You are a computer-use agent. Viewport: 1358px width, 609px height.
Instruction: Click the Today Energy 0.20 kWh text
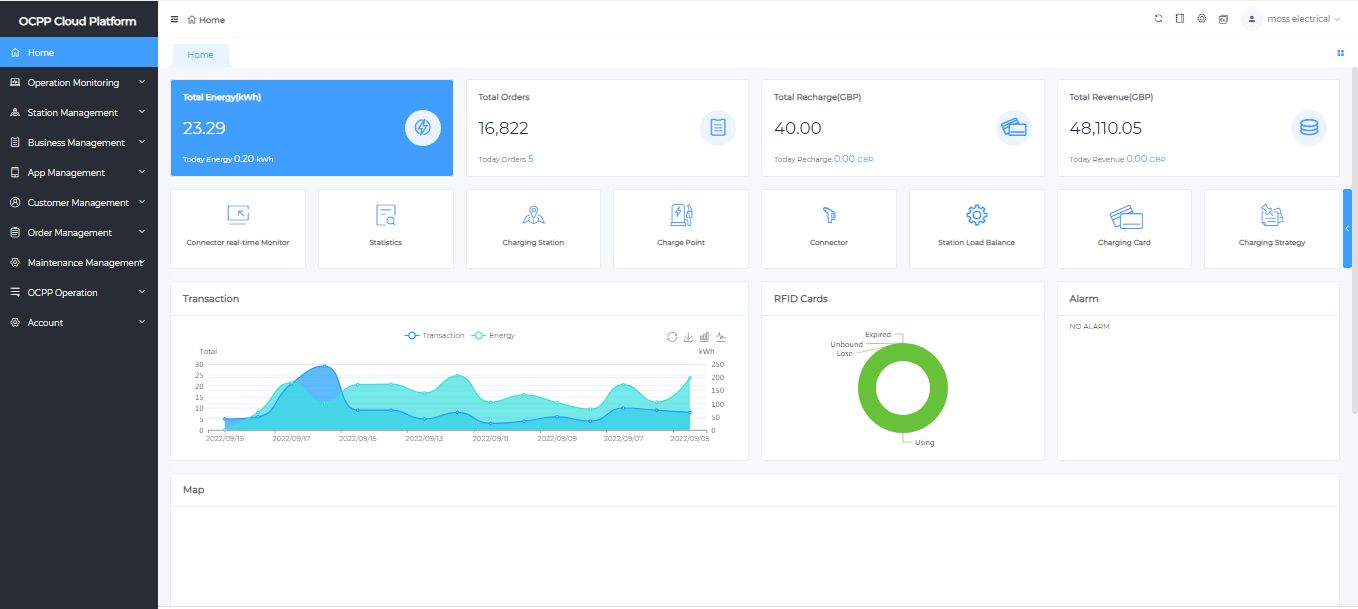coord(228,159)
